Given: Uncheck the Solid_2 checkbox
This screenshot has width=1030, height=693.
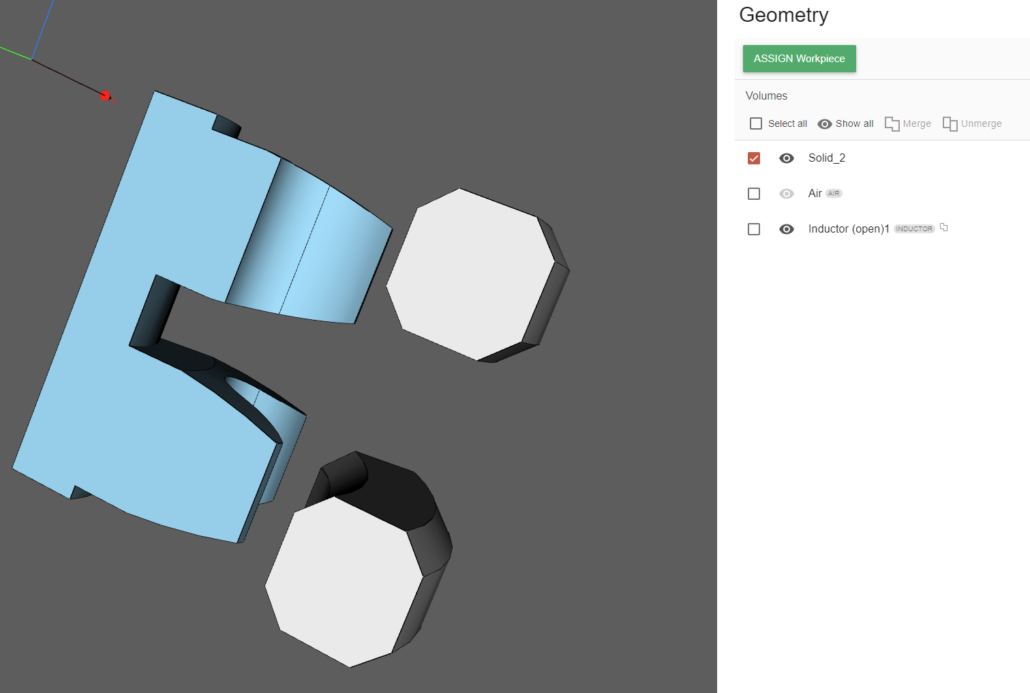Looking at the screenshot, I should 754,158.
